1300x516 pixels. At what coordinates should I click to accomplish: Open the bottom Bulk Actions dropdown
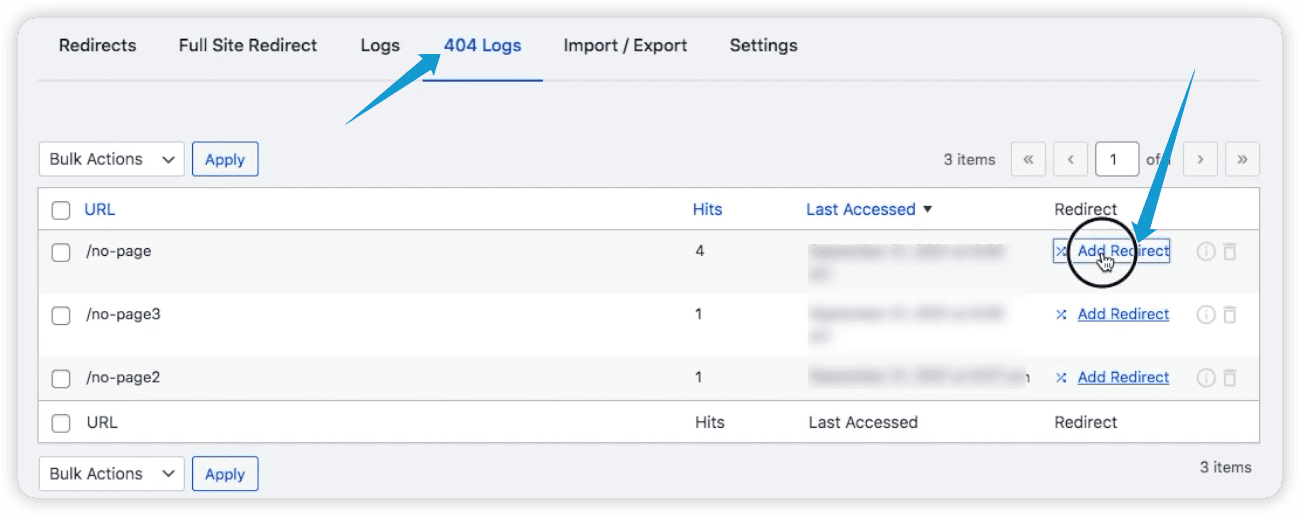[x=112, y=474]
